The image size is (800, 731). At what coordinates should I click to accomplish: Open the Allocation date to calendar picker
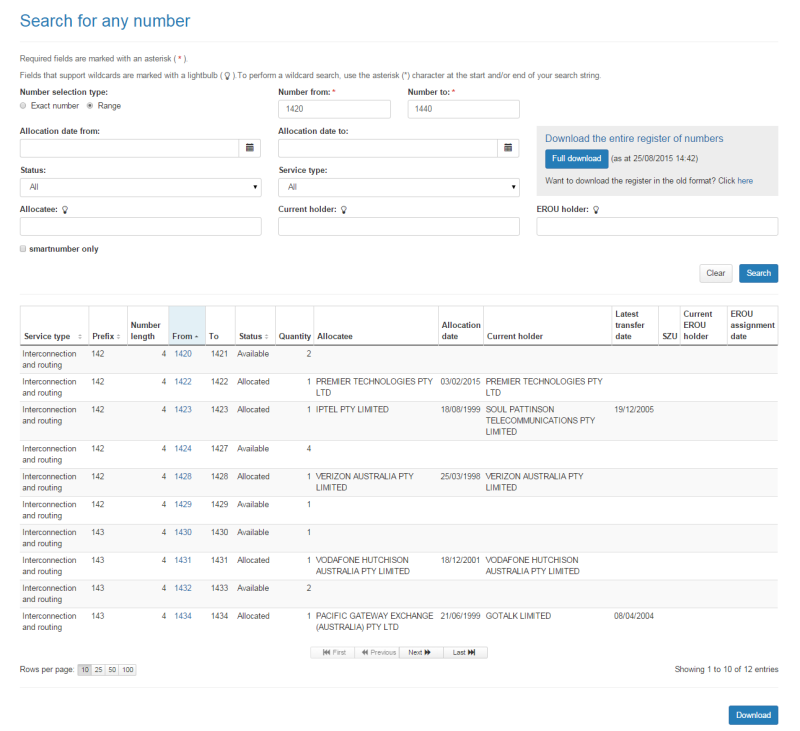coord(508,148)
